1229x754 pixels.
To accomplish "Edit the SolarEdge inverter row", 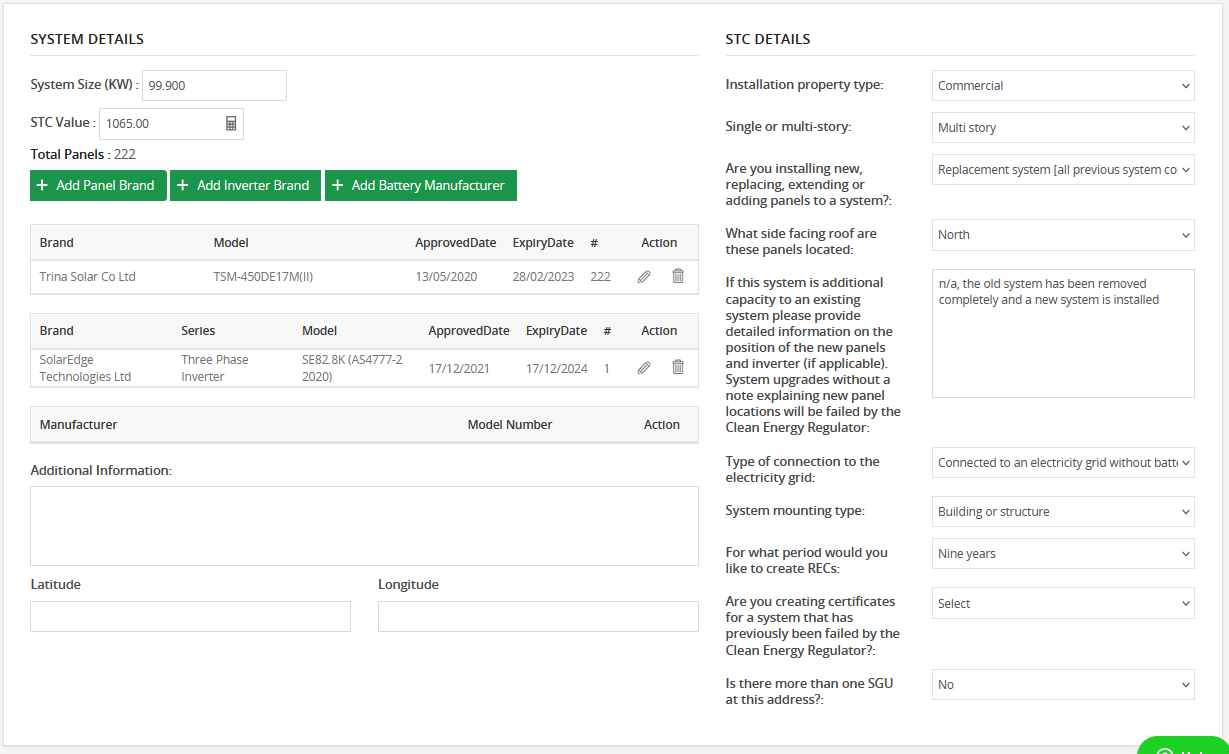I will [x=644, y=368].
